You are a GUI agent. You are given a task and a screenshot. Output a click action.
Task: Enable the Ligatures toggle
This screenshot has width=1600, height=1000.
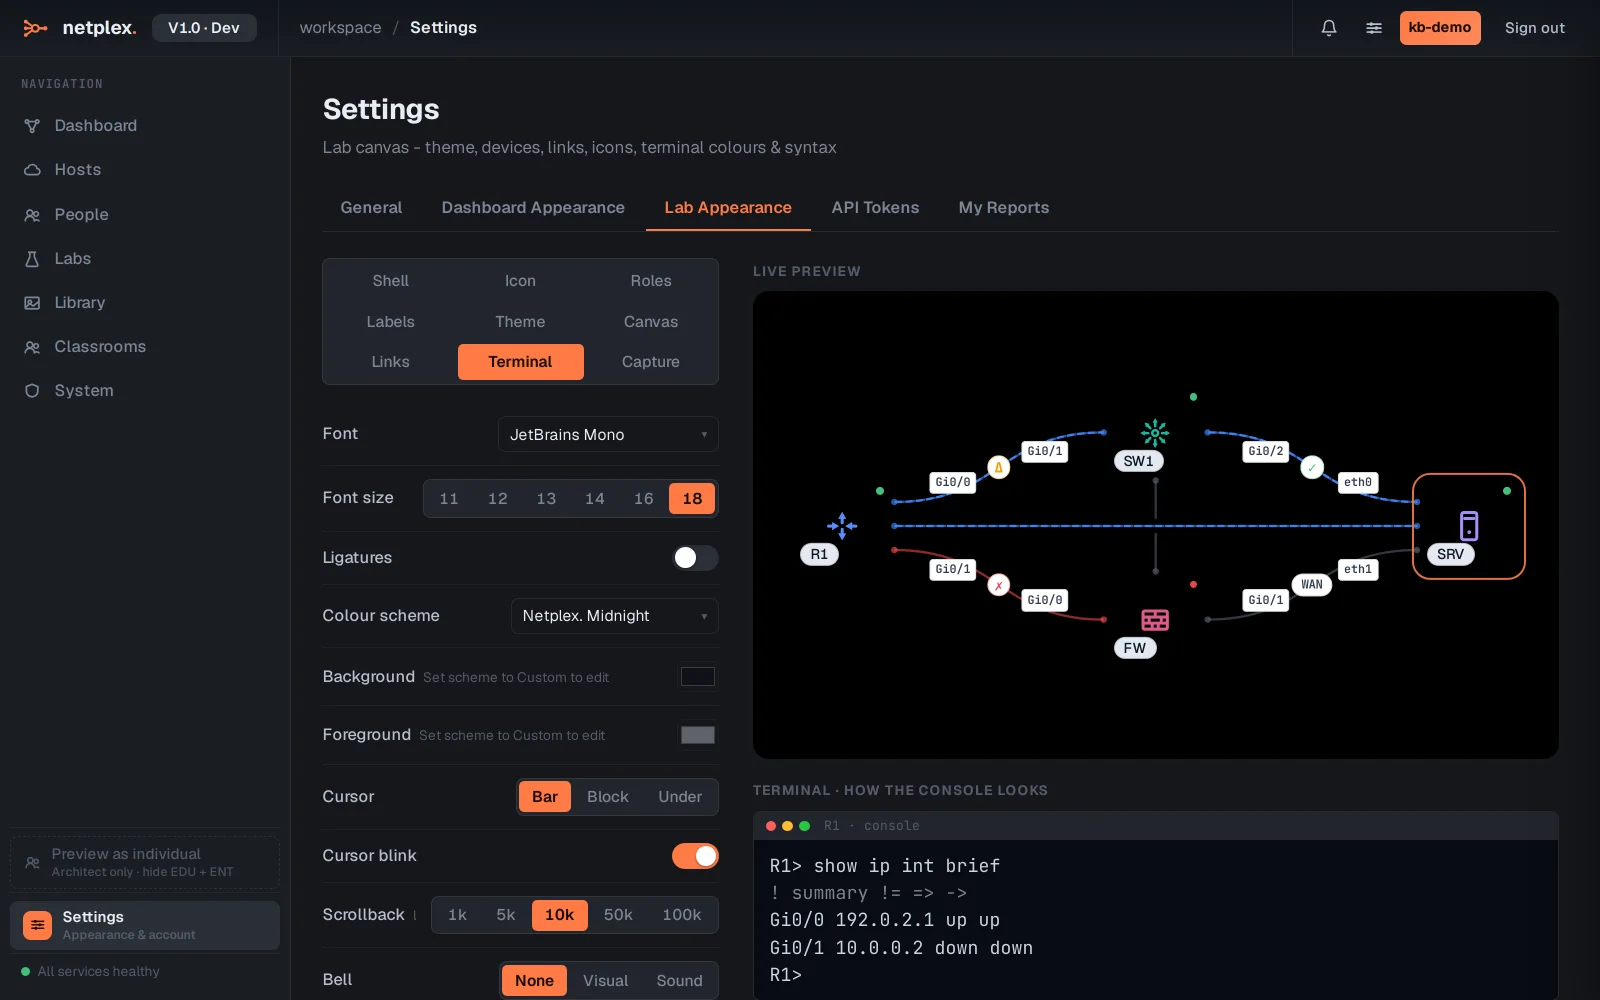(695, 558)
